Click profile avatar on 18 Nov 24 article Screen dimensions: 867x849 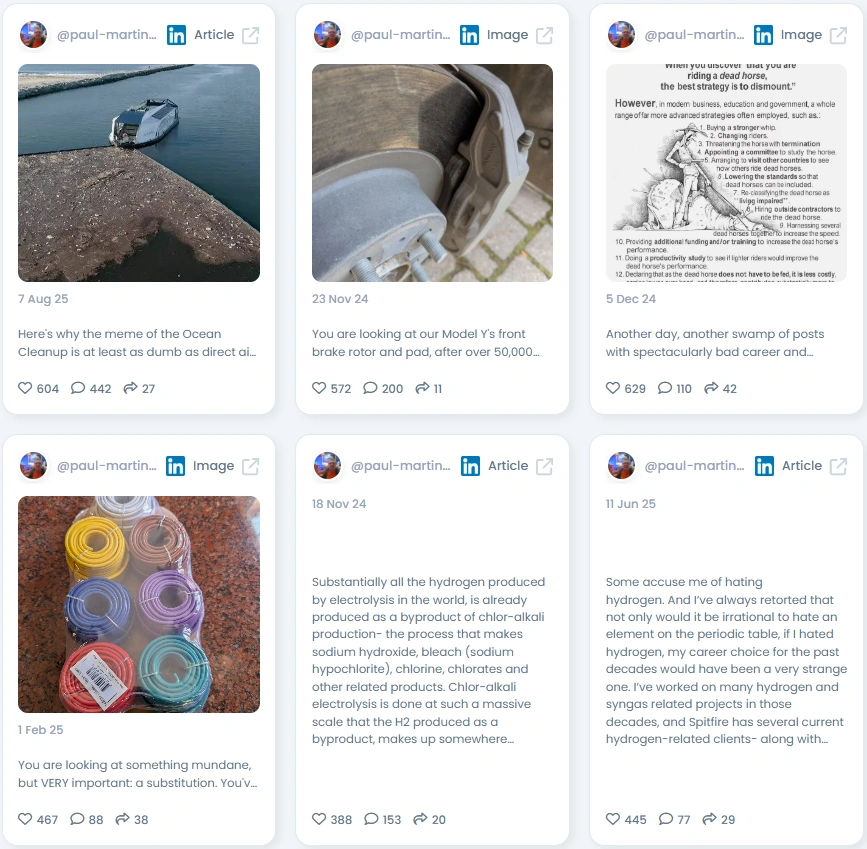(327, 466)
